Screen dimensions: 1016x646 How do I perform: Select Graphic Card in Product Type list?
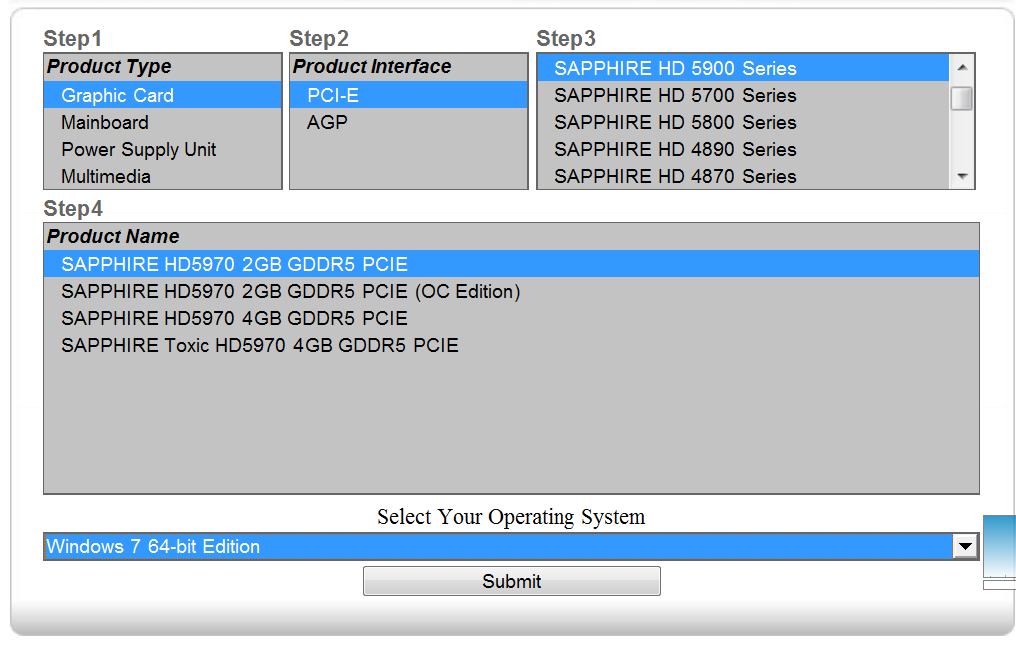click(163, 95)
